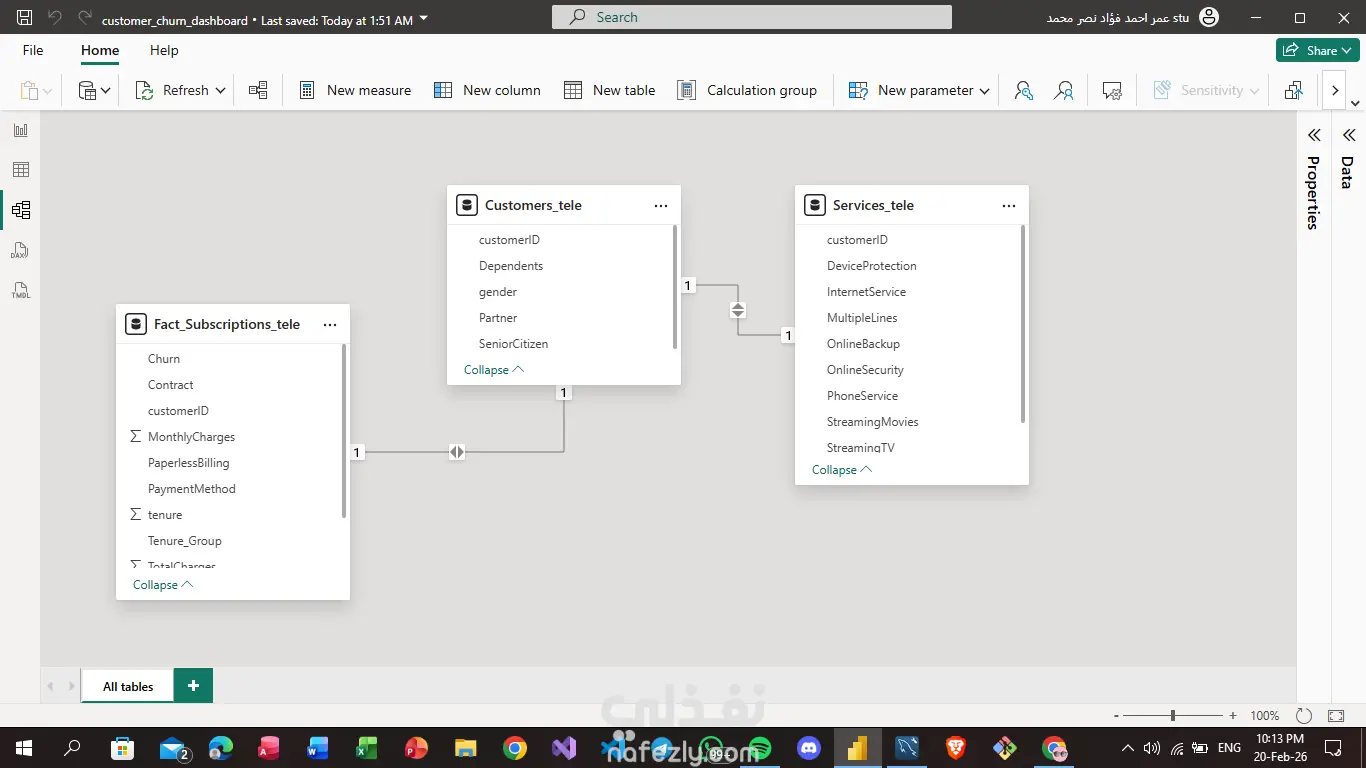
Task: Click the View as roles icon
Action: tap(1064, 90)
